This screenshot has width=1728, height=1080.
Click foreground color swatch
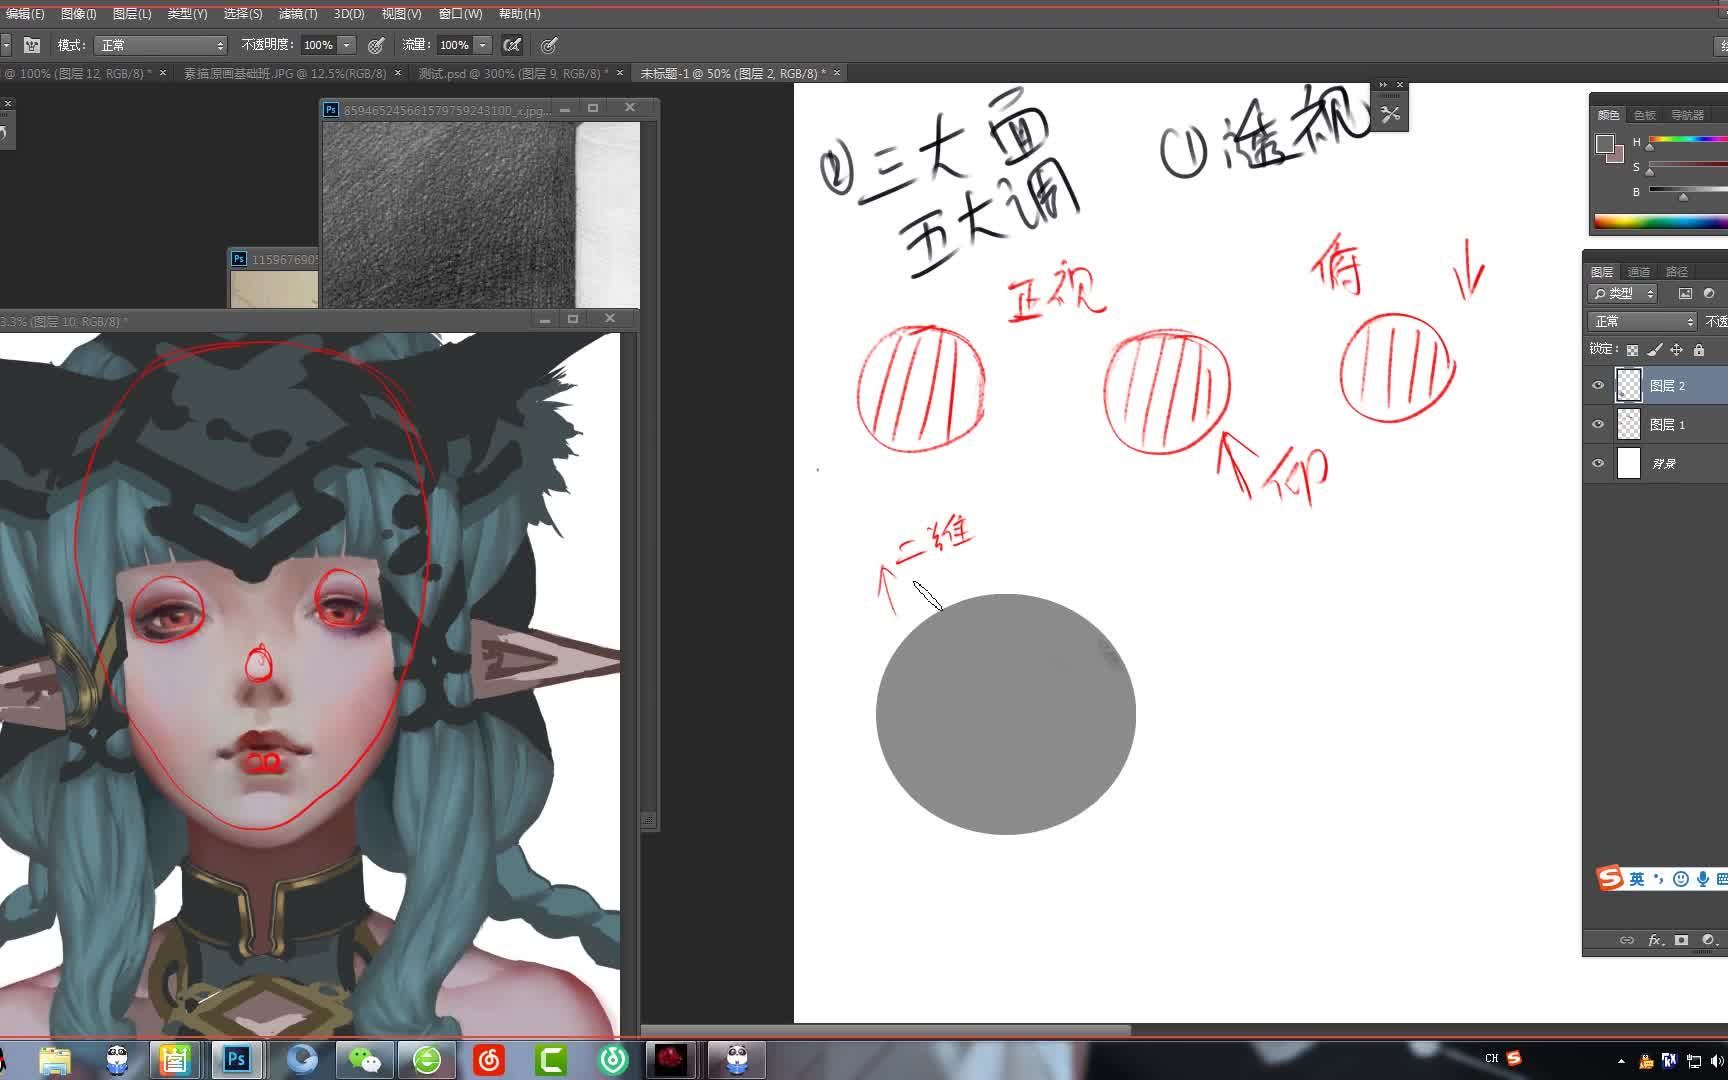point(1603,143)
